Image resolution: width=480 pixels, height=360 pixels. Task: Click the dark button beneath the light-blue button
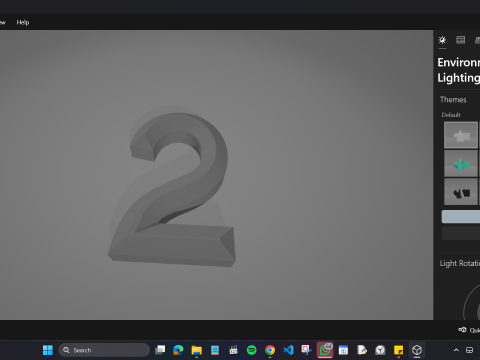[461, 233]
